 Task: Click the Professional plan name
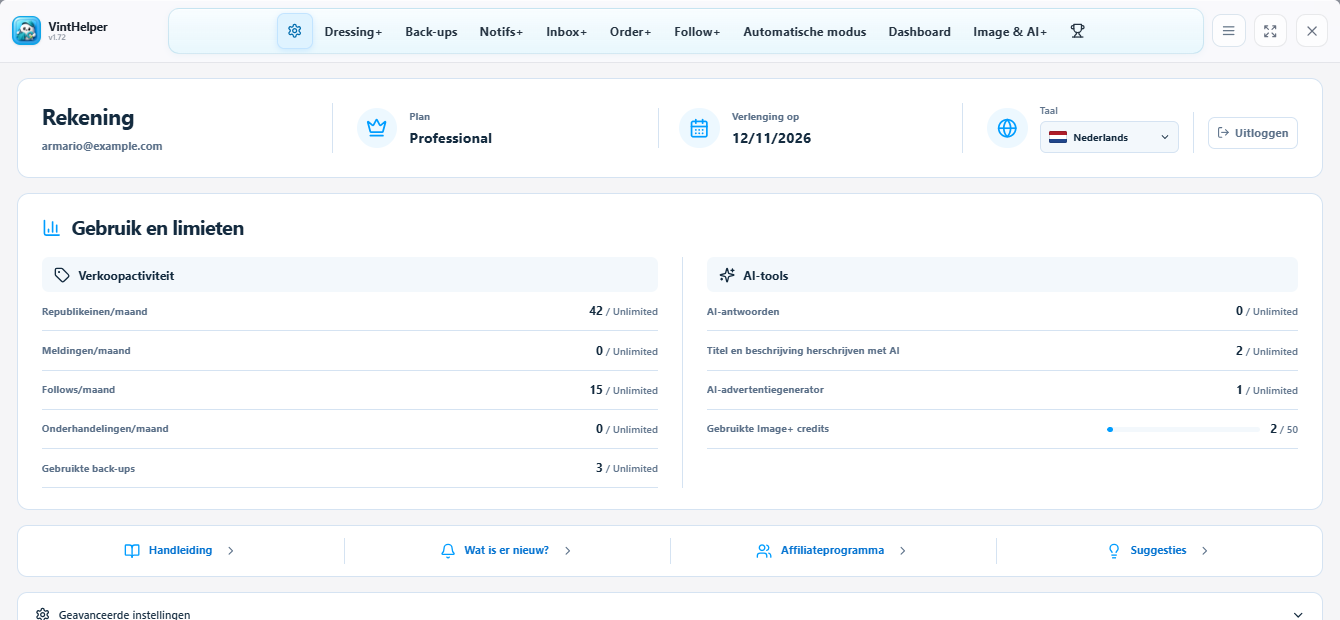(x=450, y=139)
